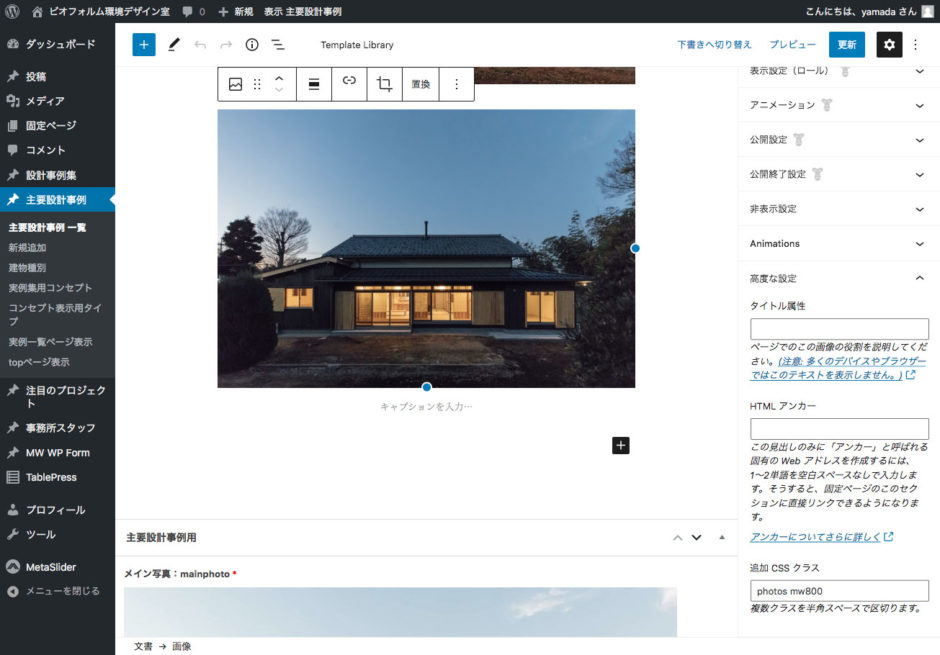The width and height of the screenshot is (940, 655).
Task: Select the 新規追加 submenu item
Action: click(x=28, y=248)
